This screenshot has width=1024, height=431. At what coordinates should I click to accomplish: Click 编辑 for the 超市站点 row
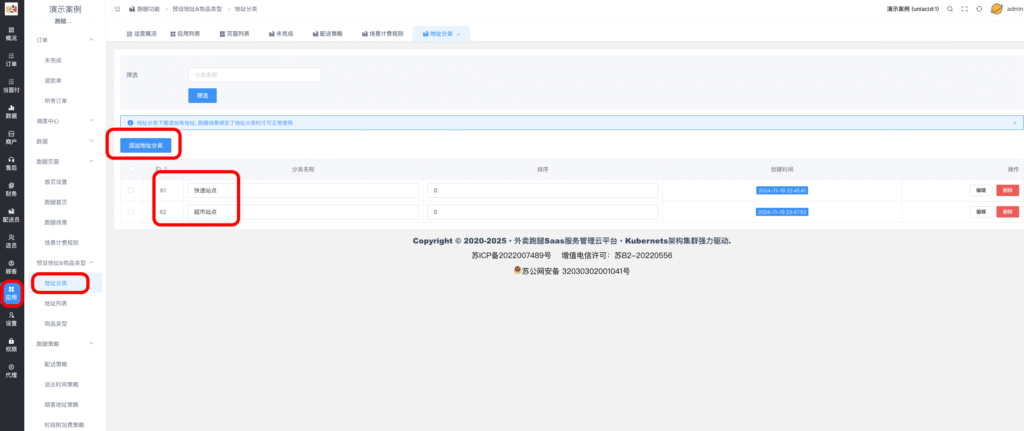point(980,212)
